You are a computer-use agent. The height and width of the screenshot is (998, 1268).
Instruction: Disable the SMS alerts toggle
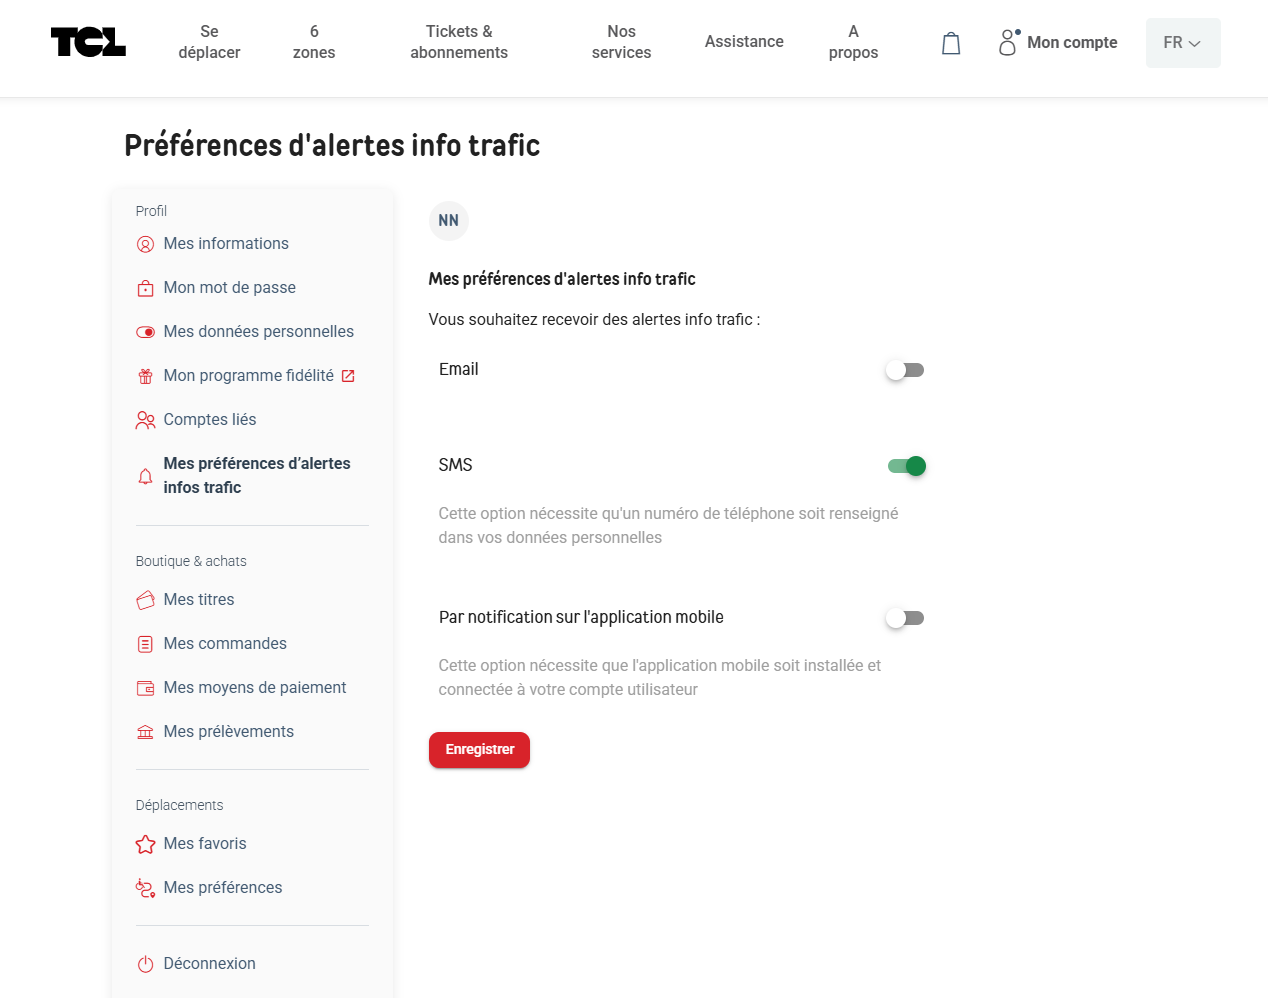907,466
